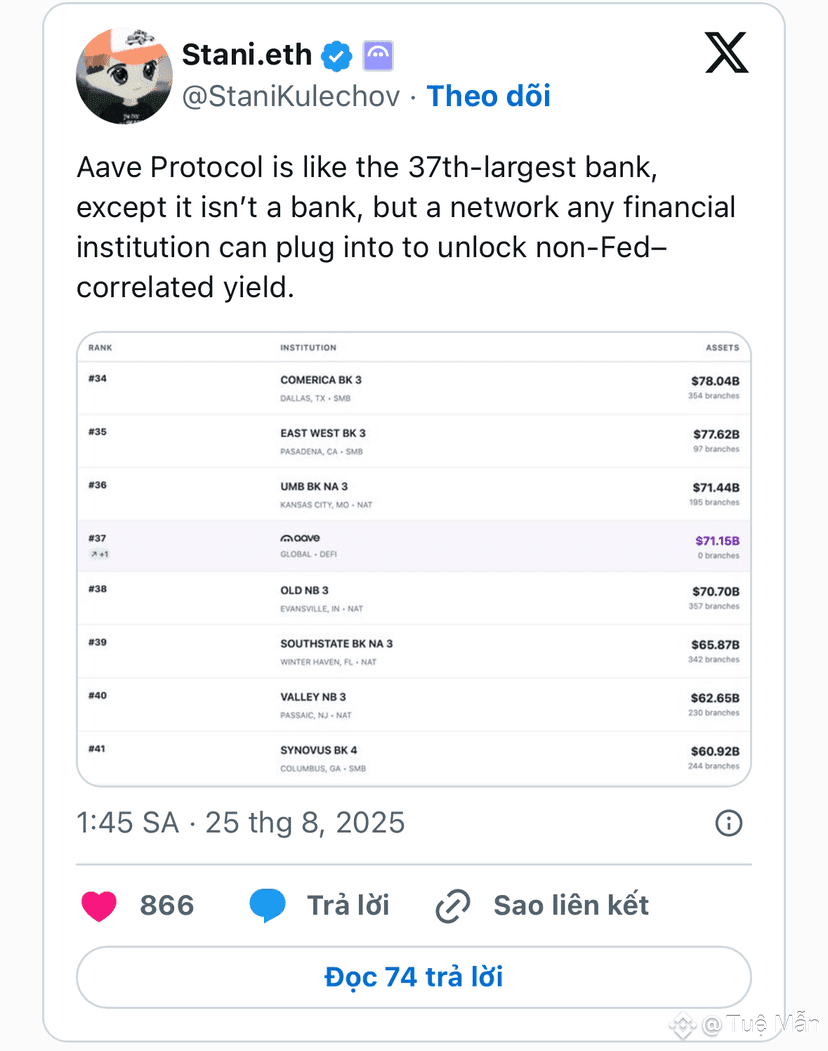Open the X logo icon
Image resolution: width=828 pixels, height=1051 pixels.
(726, 52)
